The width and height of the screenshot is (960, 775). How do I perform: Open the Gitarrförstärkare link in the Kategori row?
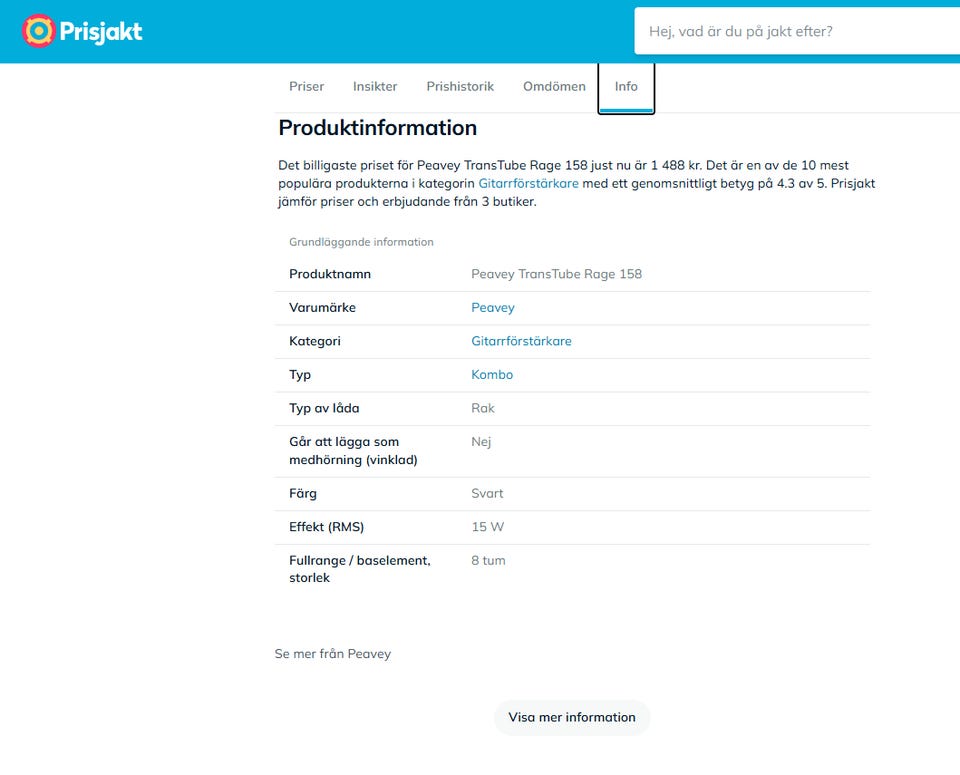click(x=521, y=341)
